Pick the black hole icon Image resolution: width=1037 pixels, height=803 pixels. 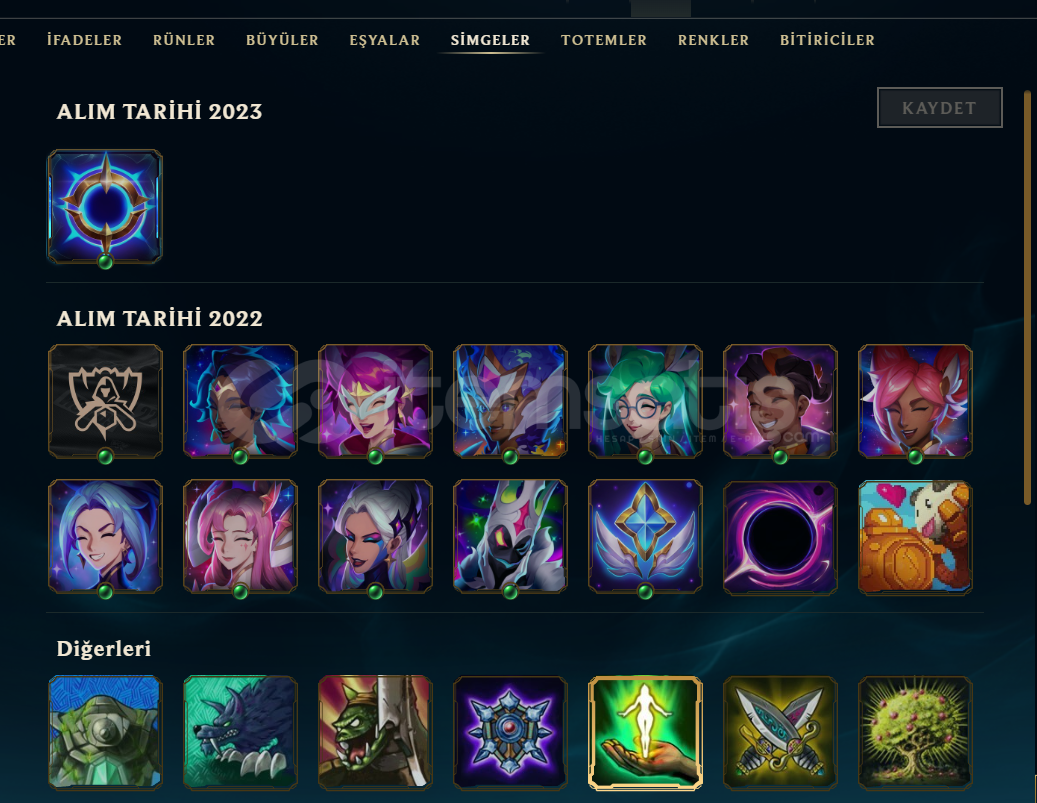780,536
